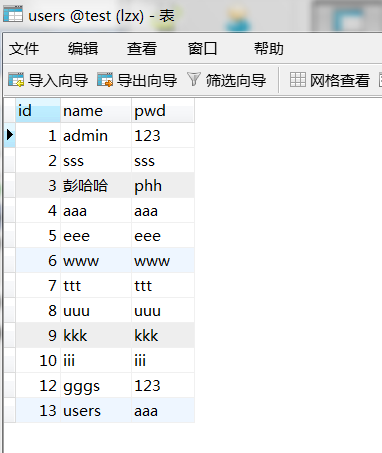Select the name cell of row id 8
382x453 pixels.
[x=96, y=310]
